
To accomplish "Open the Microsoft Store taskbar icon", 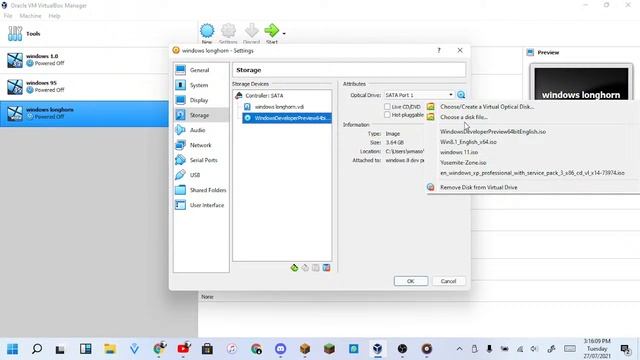I will [207, 349].
